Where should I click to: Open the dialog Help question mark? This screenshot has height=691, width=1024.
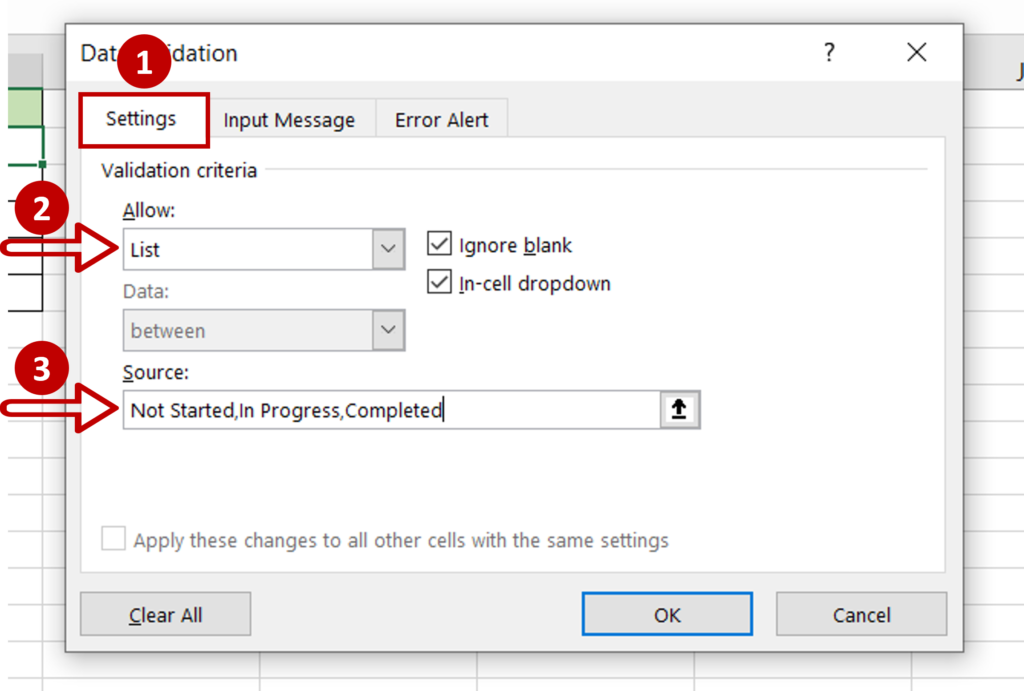[x=829, y=53]
